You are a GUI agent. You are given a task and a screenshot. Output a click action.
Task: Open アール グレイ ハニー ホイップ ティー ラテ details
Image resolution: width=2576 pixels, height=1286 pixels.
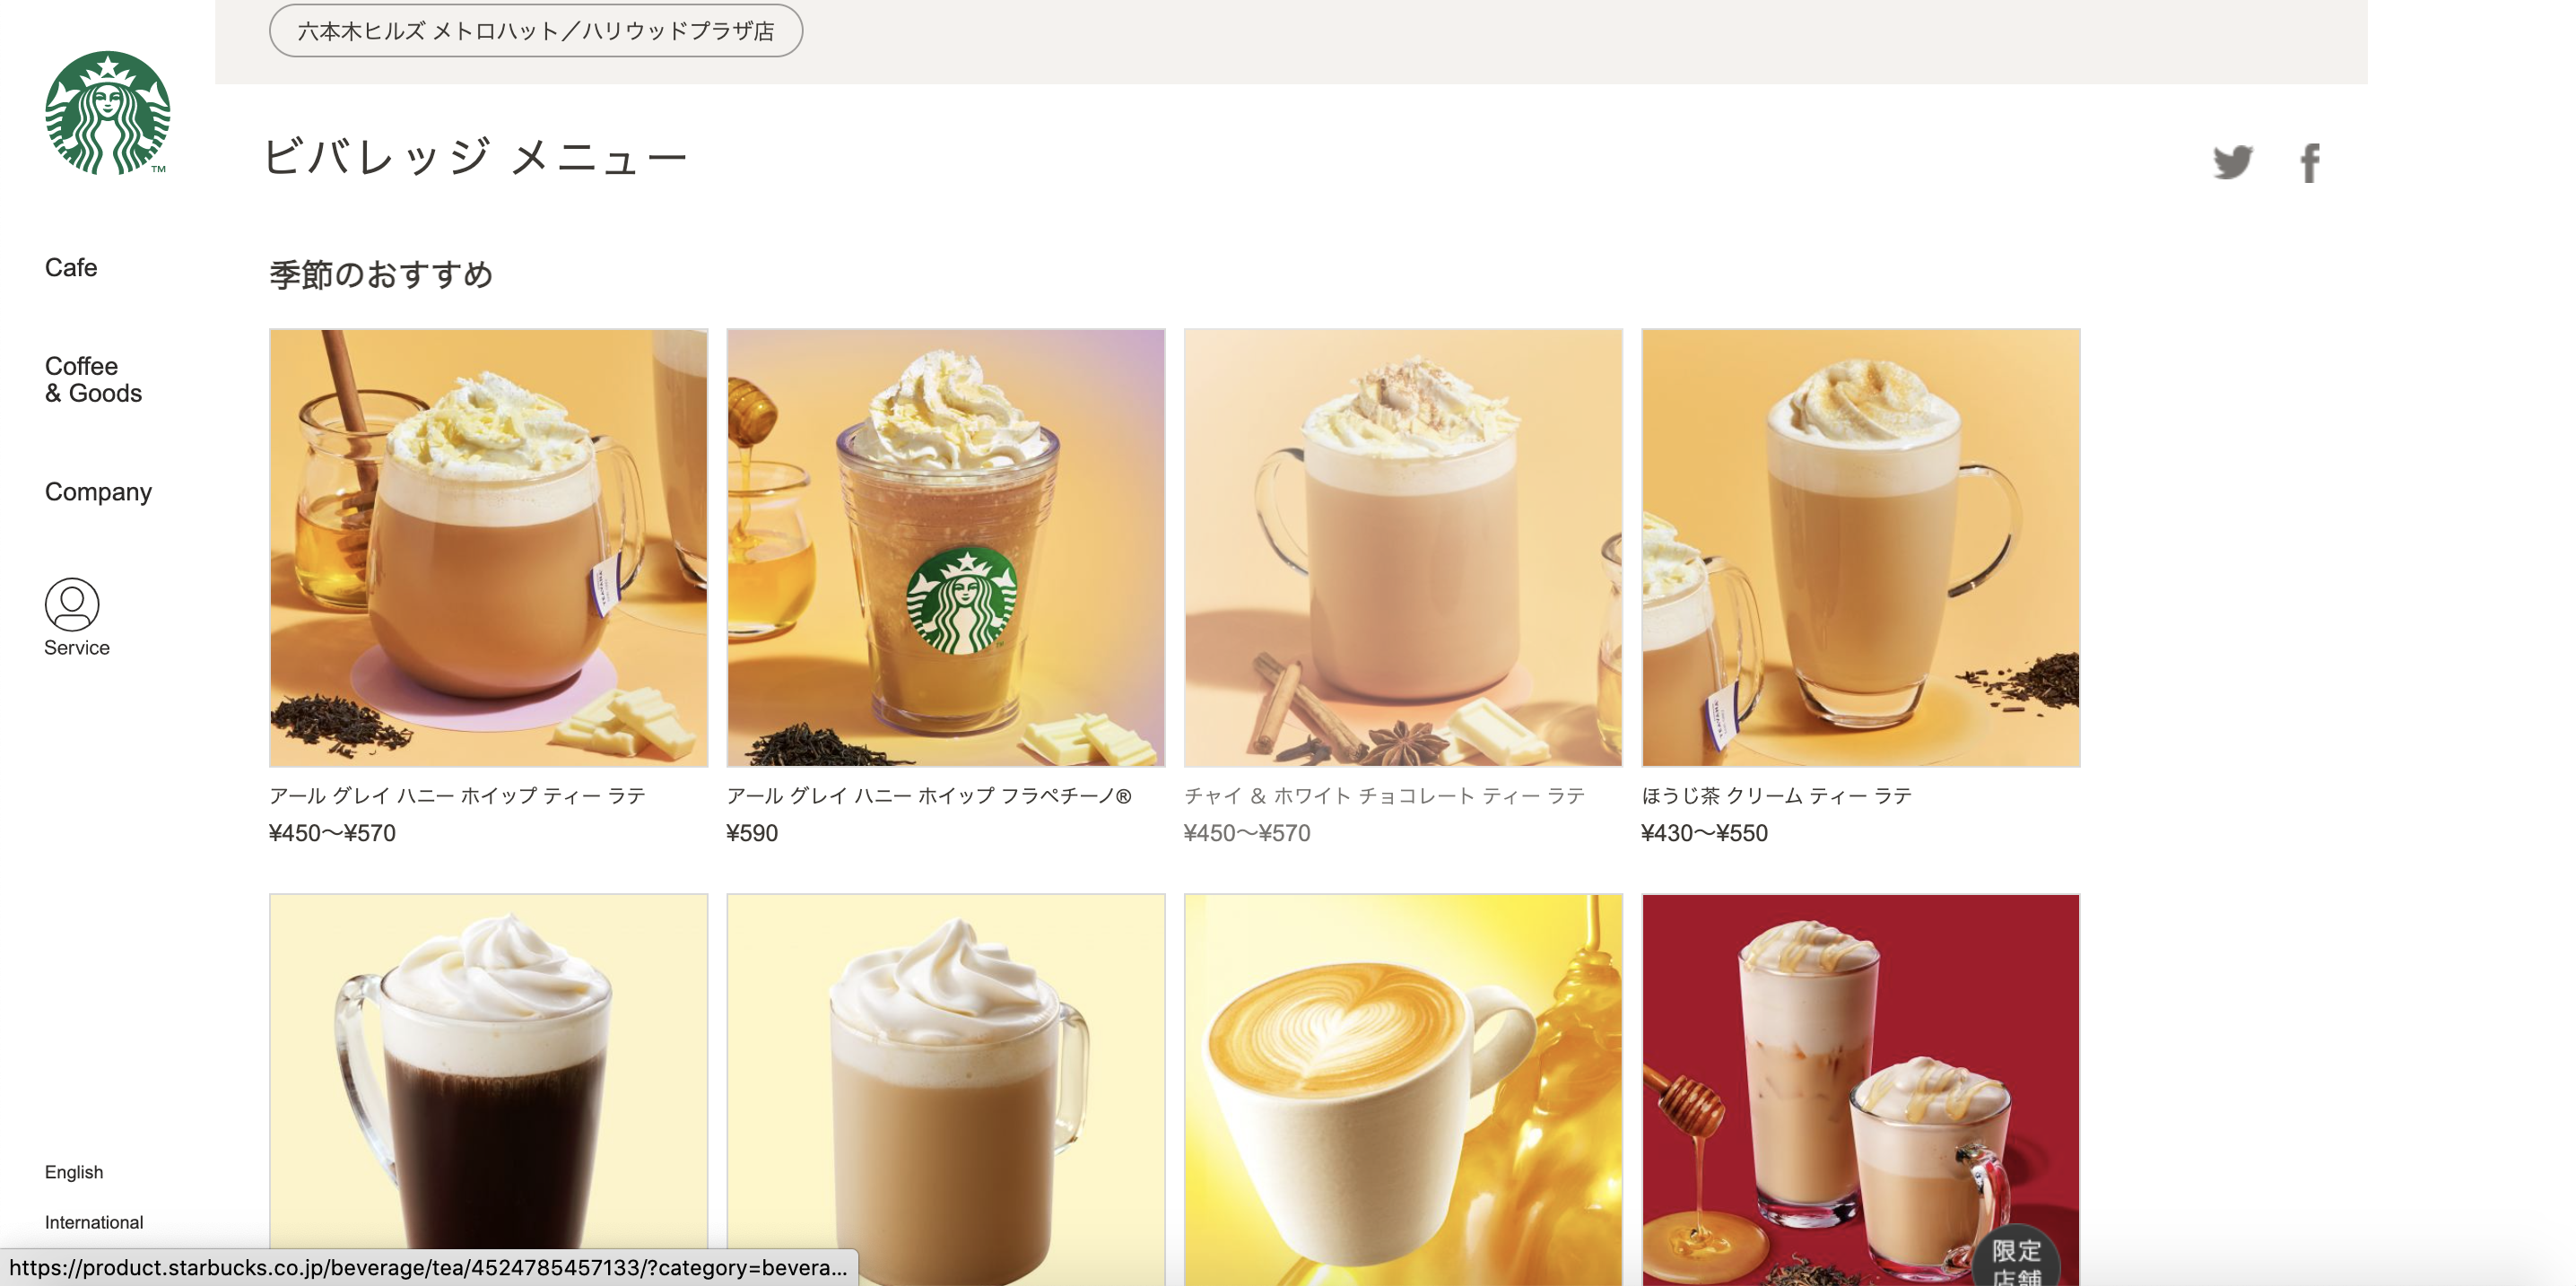click(457, 795)
